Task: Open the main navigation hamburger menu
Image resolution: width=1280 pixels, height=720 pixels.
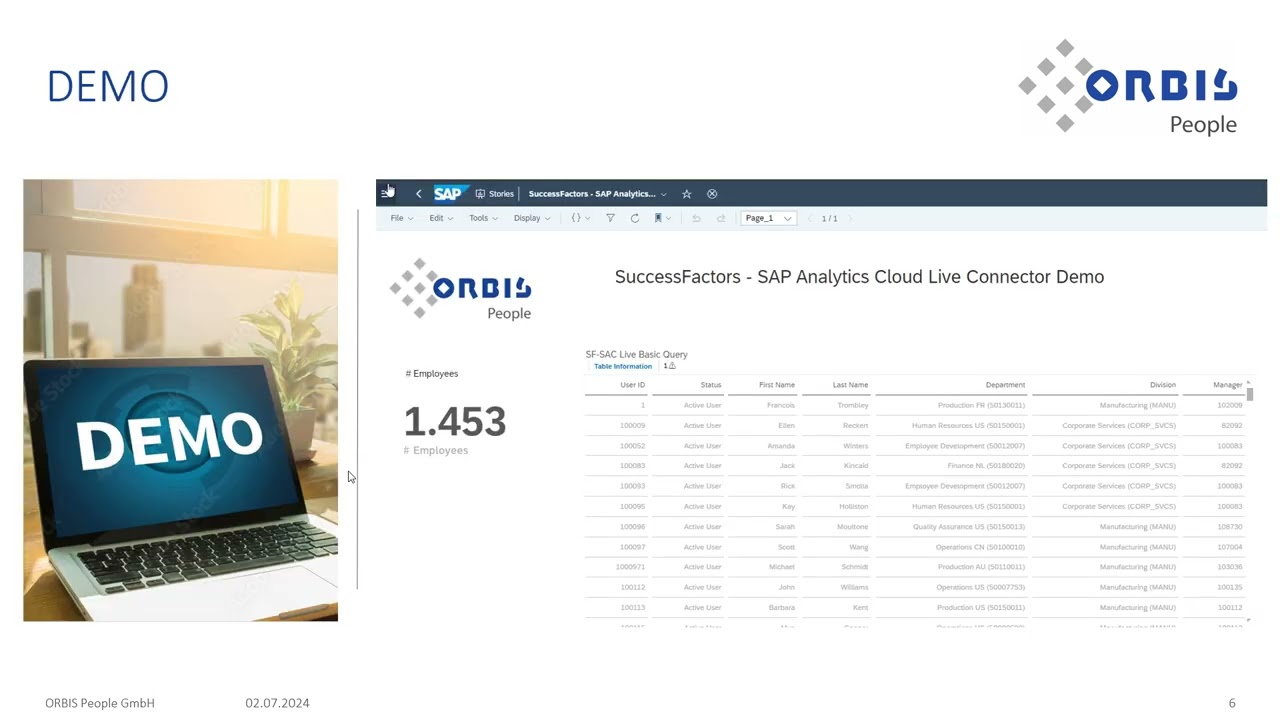Action: (x=387, y=193)
